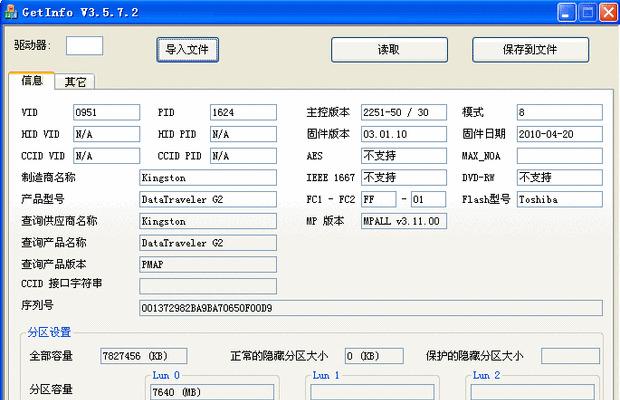The height and width of the screenshot is (400, 620).
Task: Click the HID VID field
Action: (107, 134)
